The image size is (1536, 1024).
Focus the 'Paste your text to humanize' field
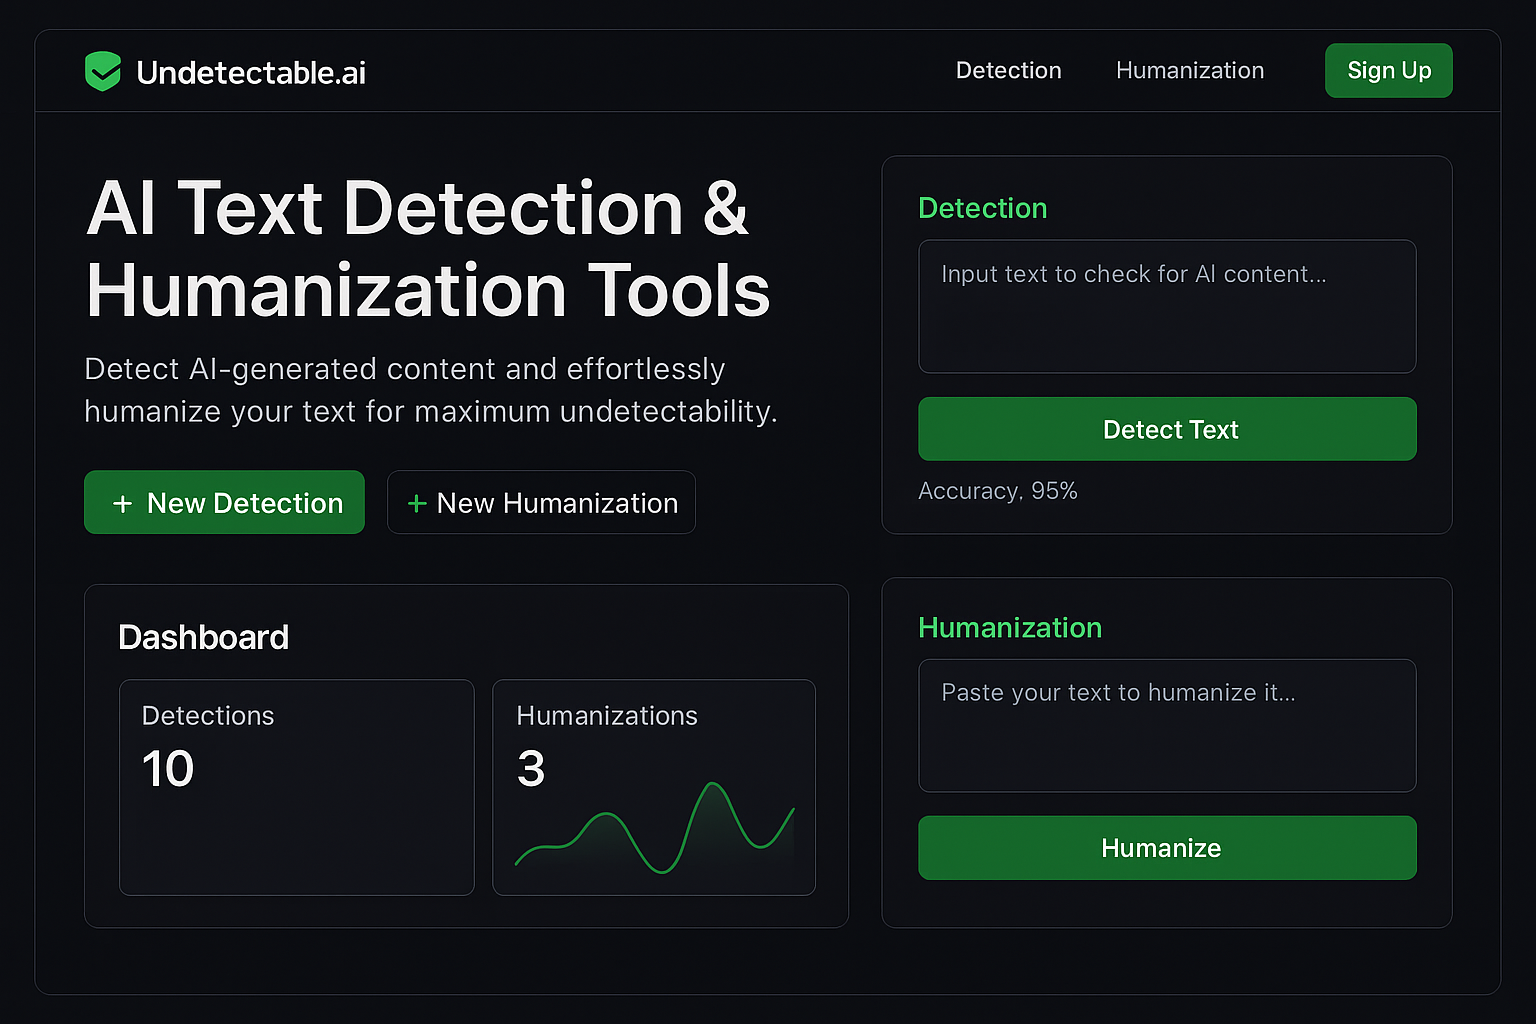click(1167, 725)
